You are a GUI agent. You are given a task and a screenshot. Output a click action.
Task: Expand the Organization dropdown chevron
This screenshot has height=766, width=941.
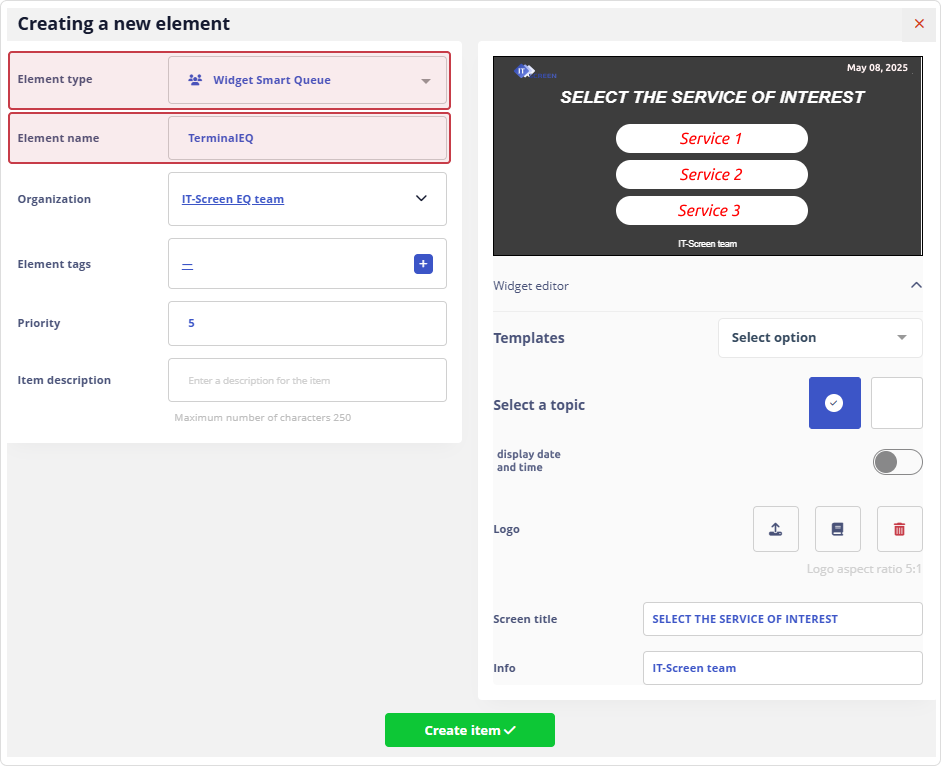[x=421, y=199]
